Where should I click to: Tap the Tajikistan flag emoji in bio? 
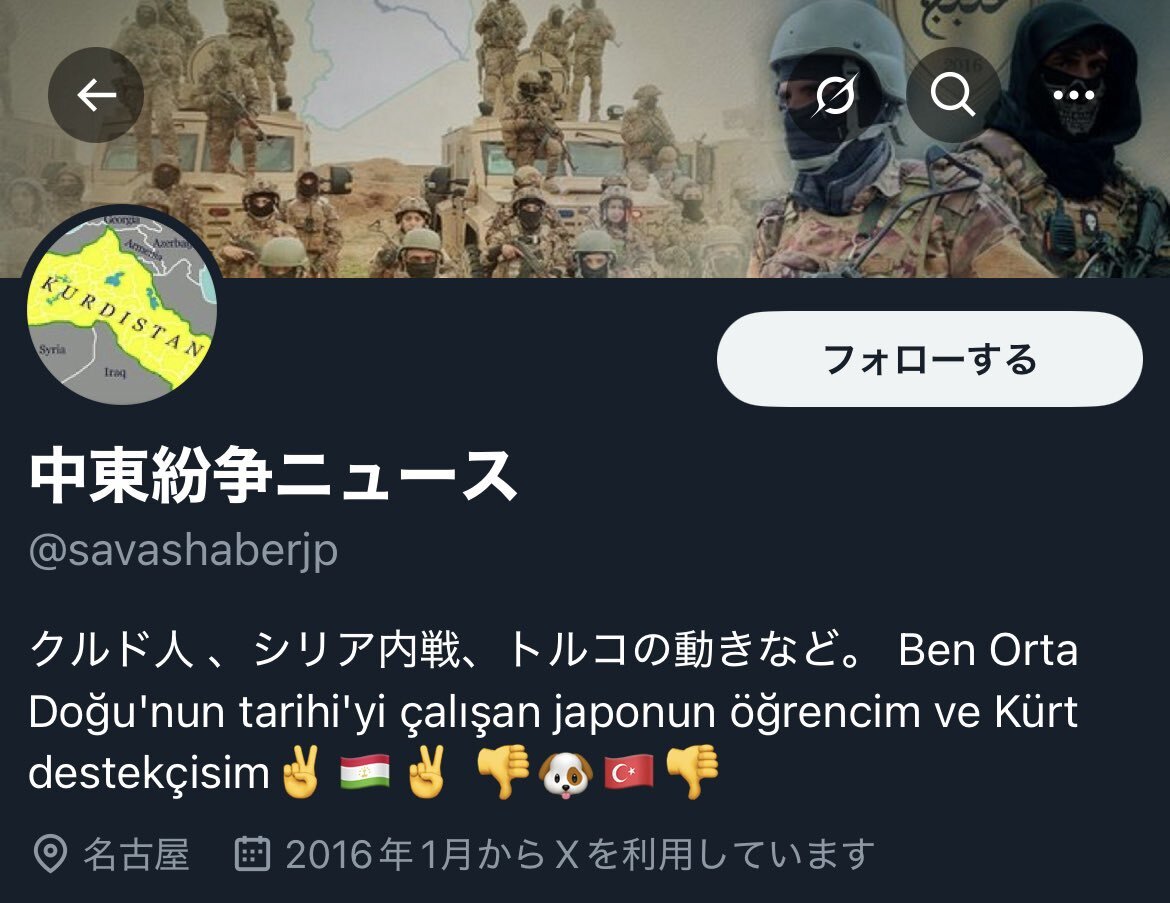click(365, 772)
